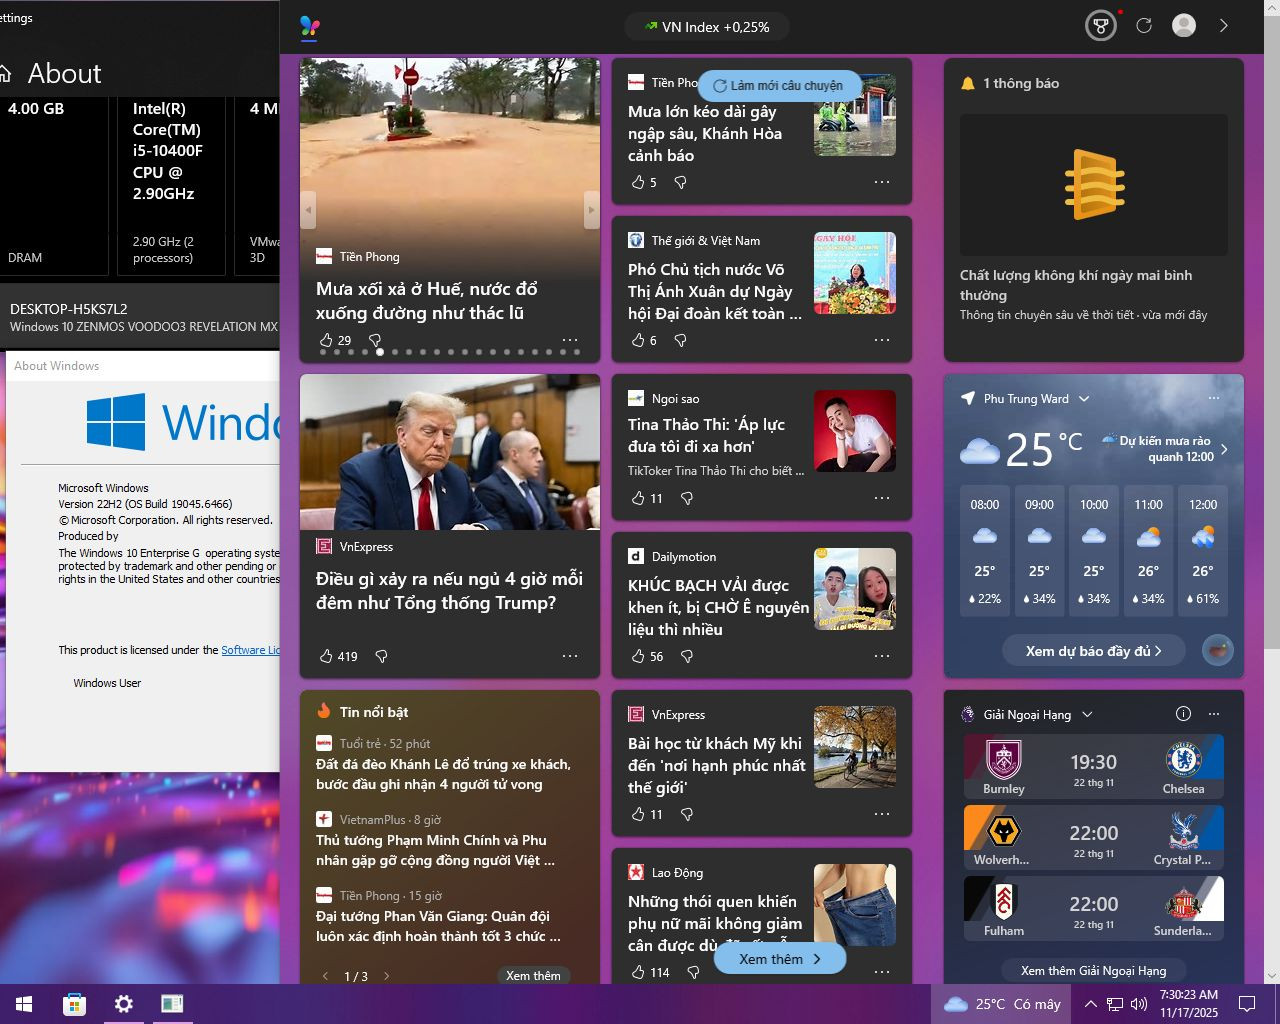The image size is (1280, 1024).
Task: Click the game controller icon near the top right
Action: pyautogui.click(x=1100, y=25)
